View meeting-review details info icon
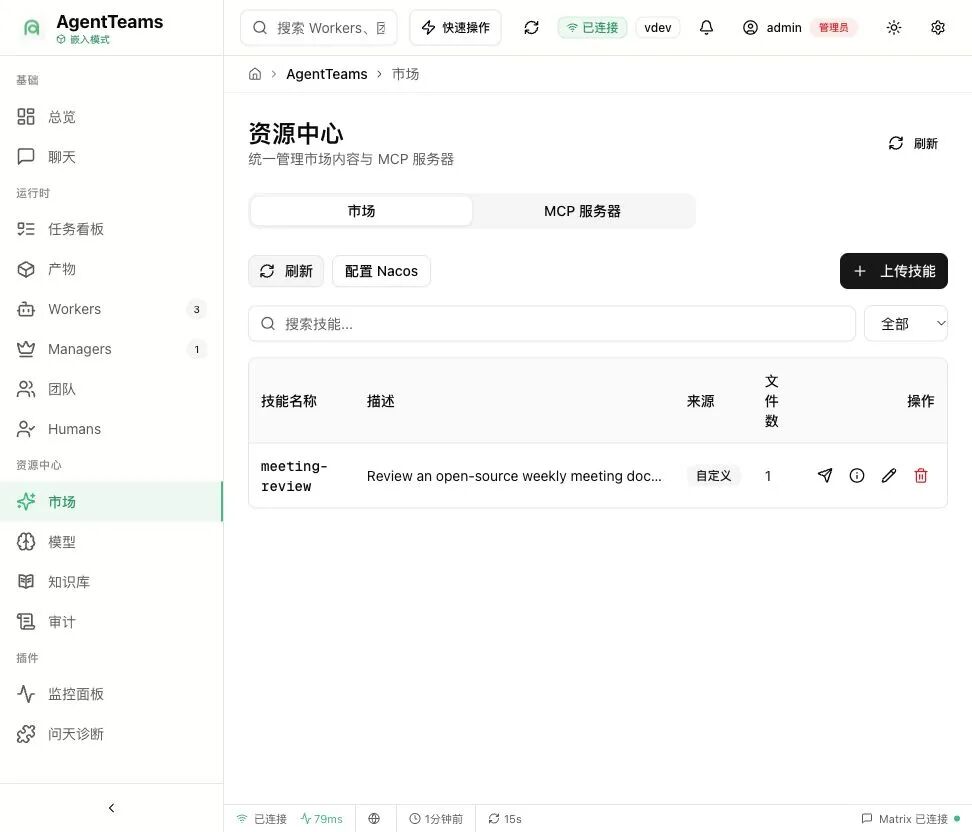This screenshot has width=972, height=832. click(x=857, y=476)
